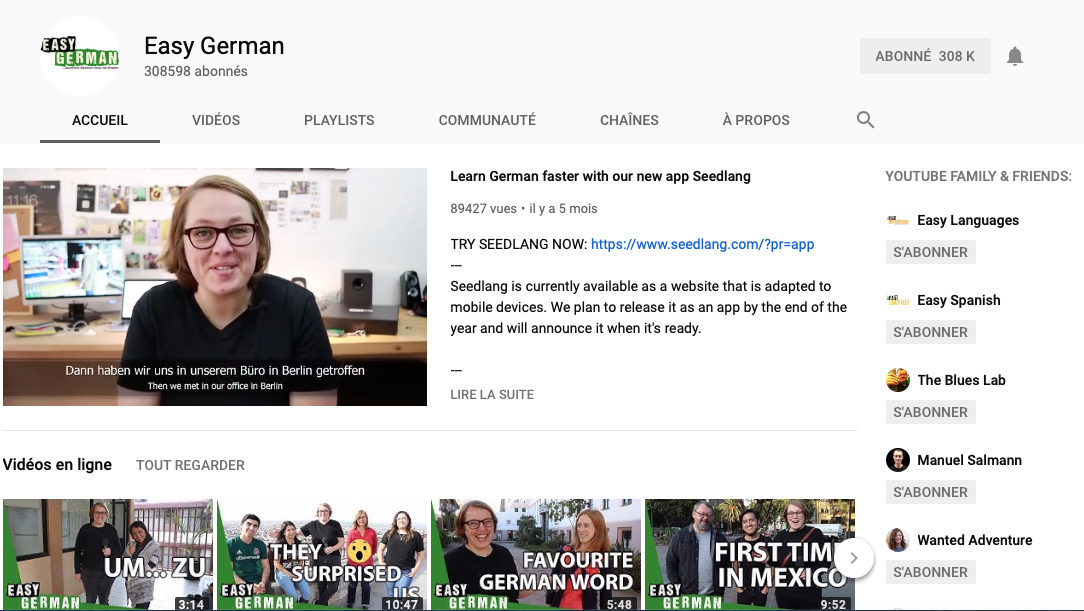Click the notification bell icon

1015,57
